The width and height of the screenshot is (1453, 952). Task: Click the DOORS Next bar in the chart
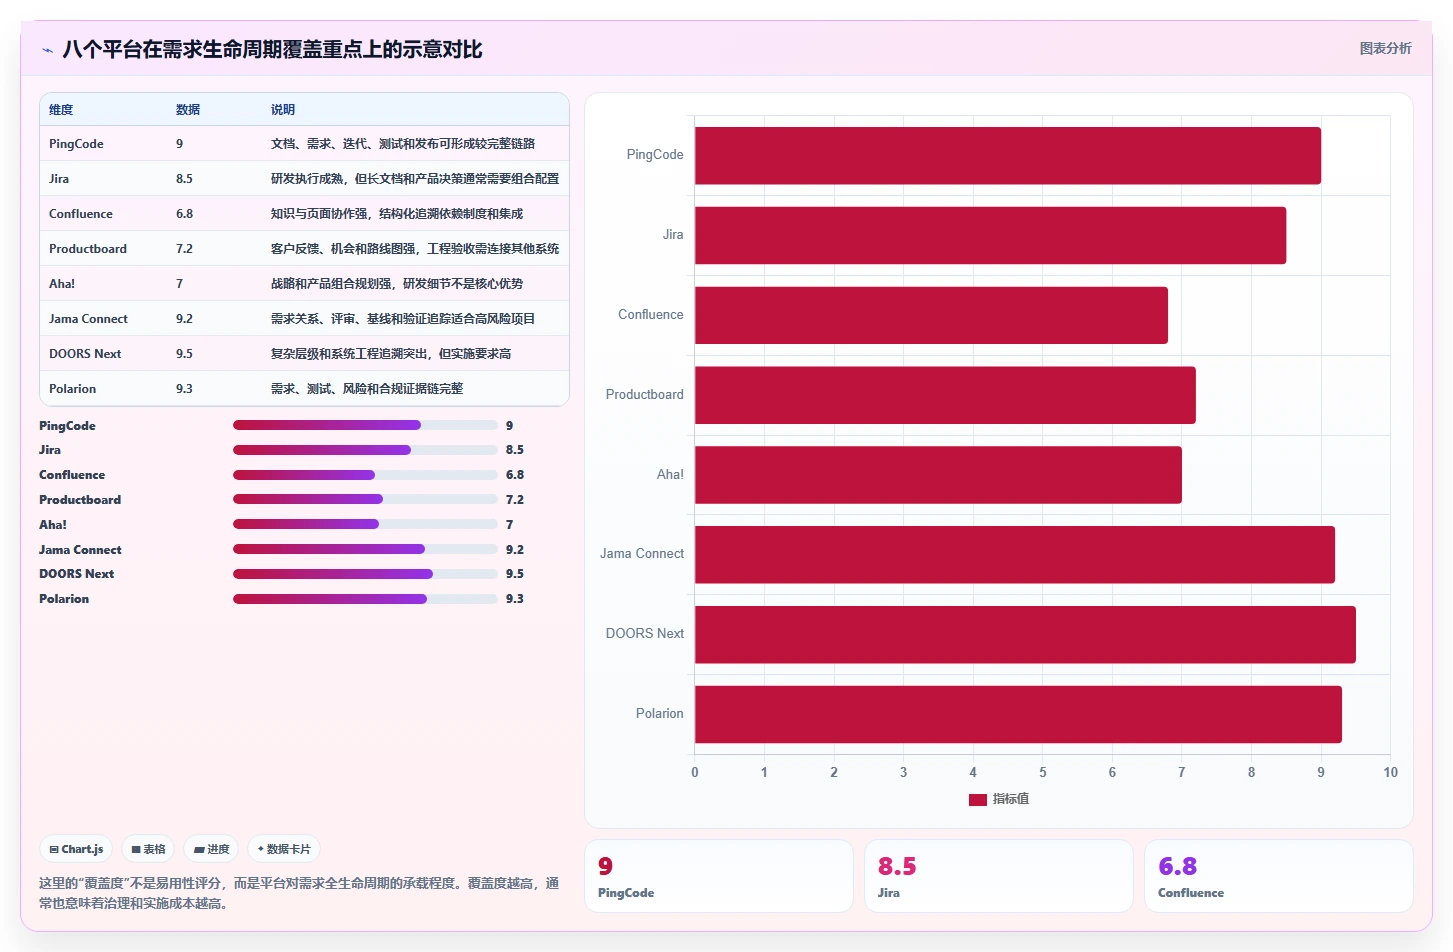tap(1025, 634)
